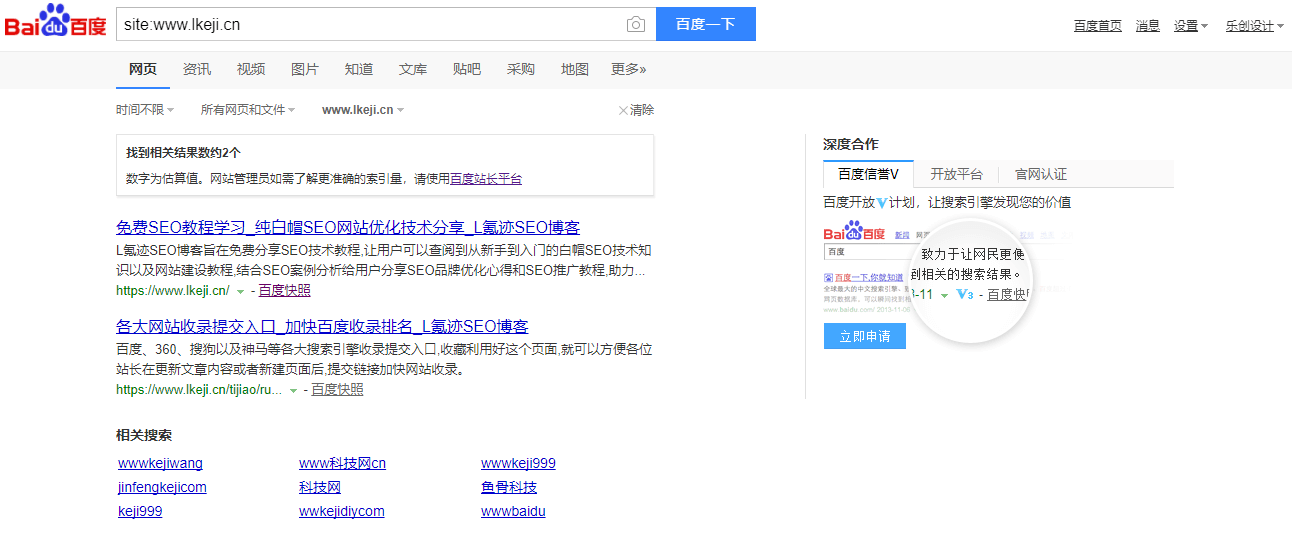
Task: Open the 所有网页和文件 file type dropdown
Action: (x=247, y=110)
